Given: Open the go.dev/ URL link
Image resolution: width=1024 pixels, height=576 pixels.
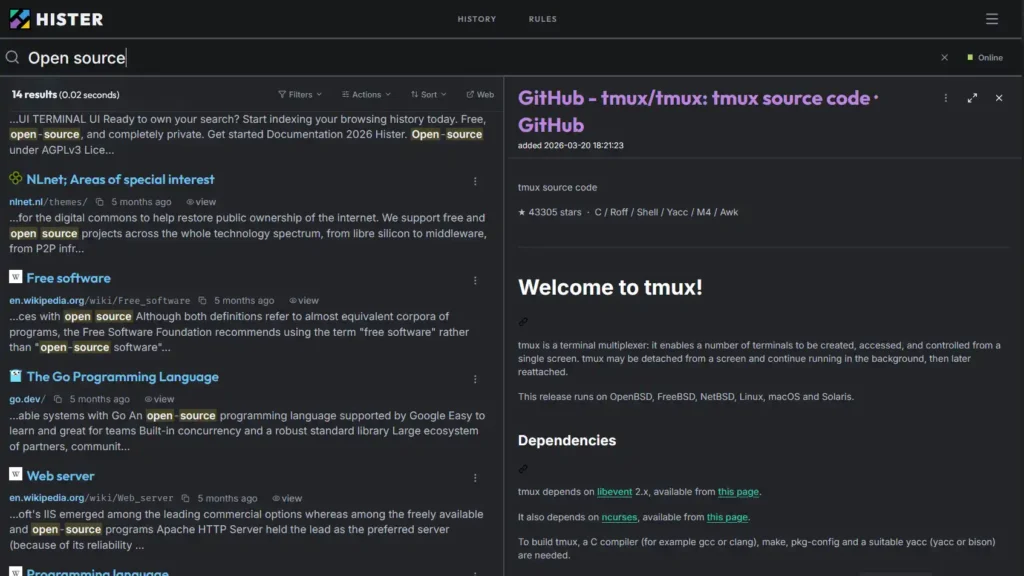Looking at the screenshot, I should tap(27, 399).
